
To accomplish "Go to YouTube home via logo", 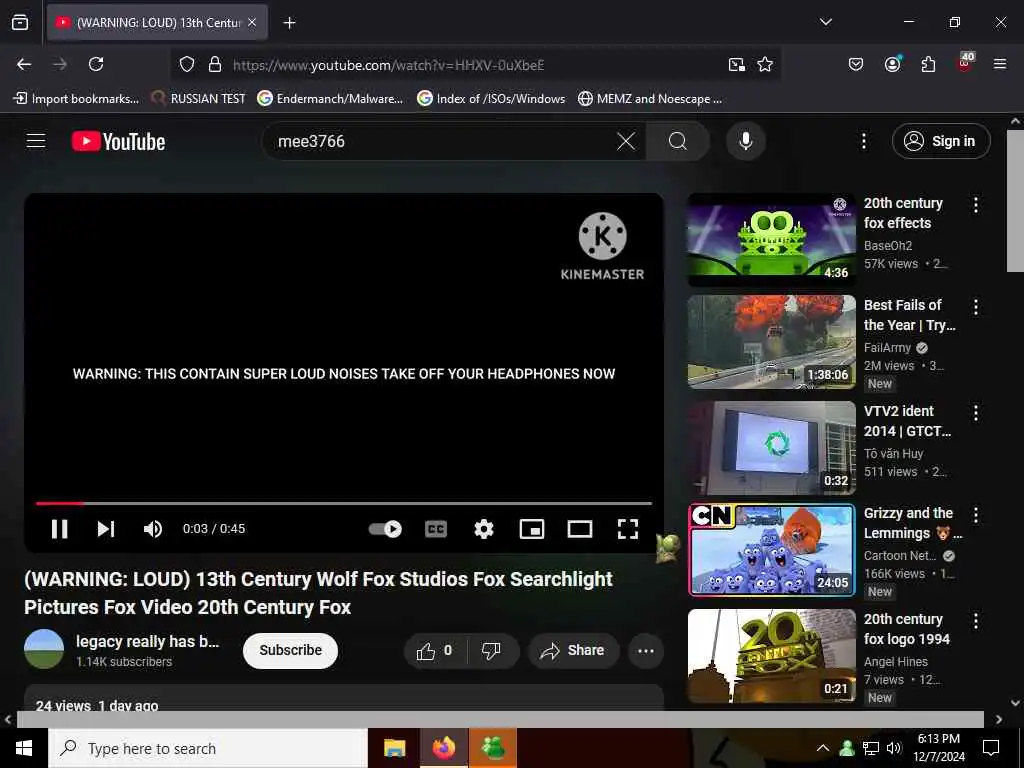I will click(x=118, y=141).
